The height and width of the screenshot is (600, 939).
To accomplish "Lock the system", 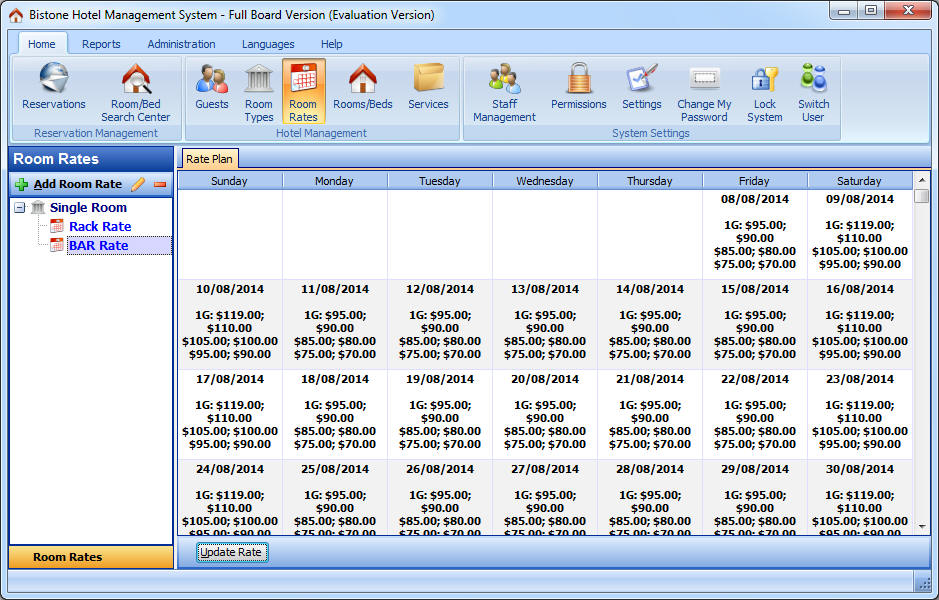I will [x=764, y=90].
